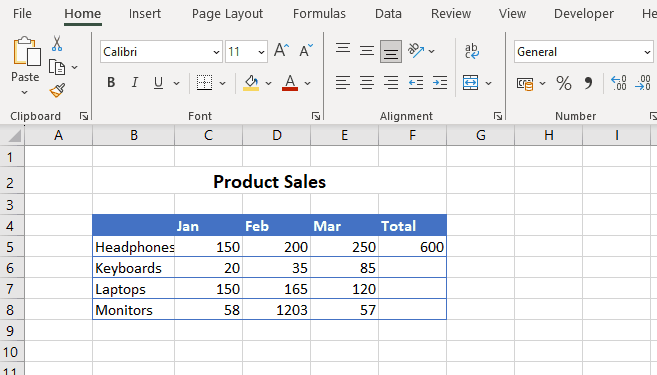Select the Product Sales title cell
This screenshot has height=375, width=657.
click(269, 182)
